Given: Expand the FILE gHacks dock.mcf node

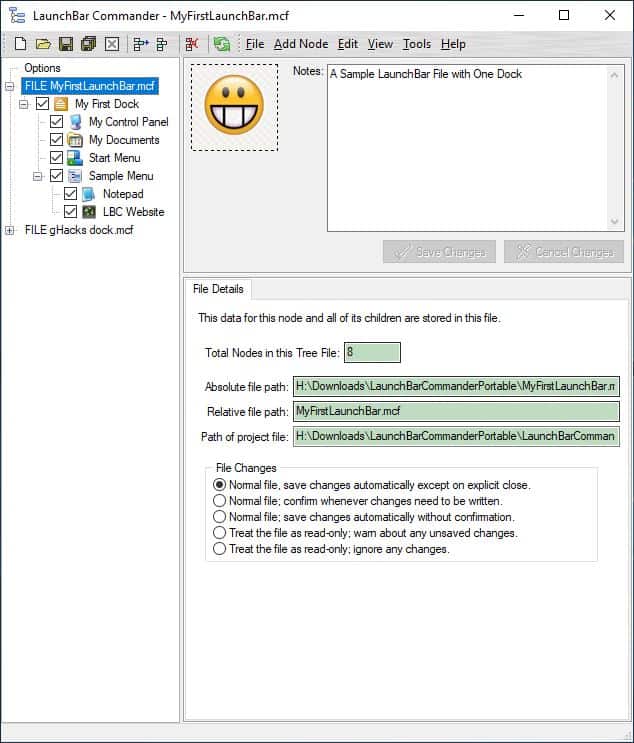Looking at the screenshot, I should [9, 230].
